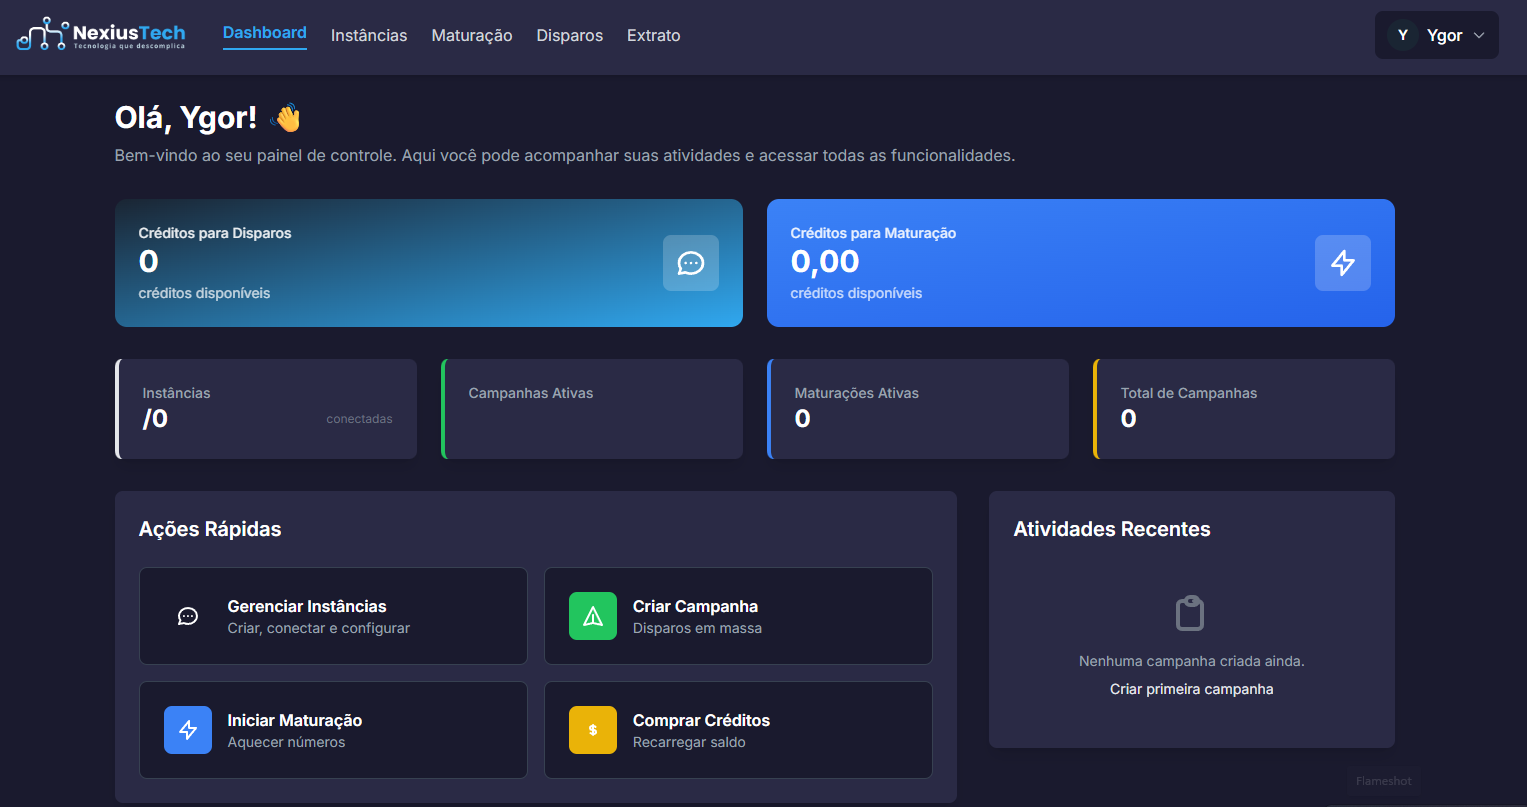The width and height of the screenshot is (1527, 807).
Task: Open the Maturação section
Action: point(471,35)
